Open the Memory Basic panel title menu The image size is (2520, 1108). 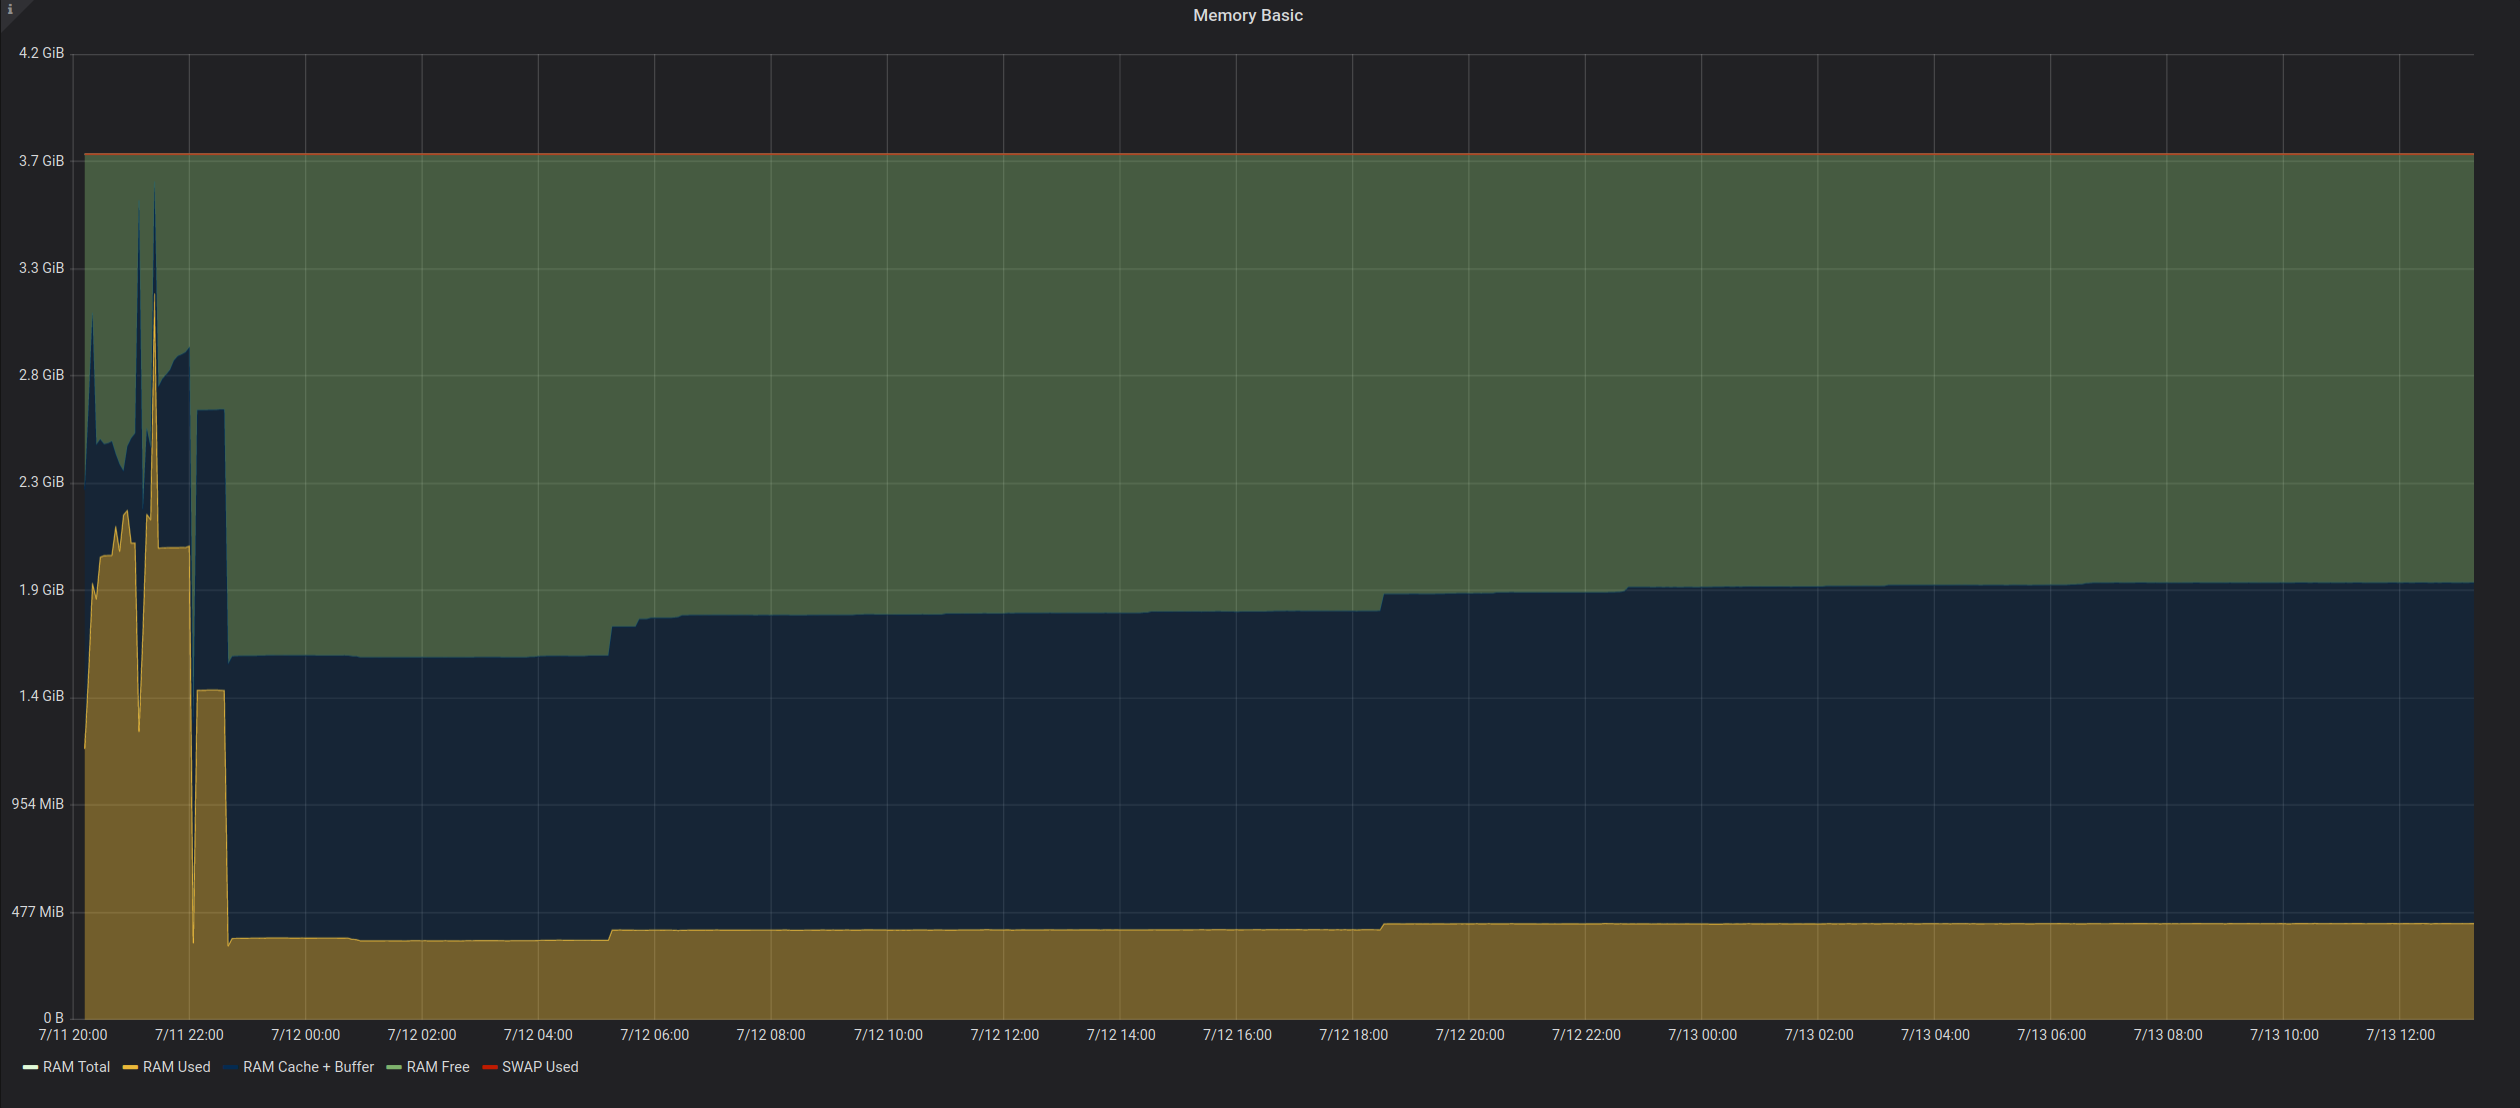(x=1247, y=15)
